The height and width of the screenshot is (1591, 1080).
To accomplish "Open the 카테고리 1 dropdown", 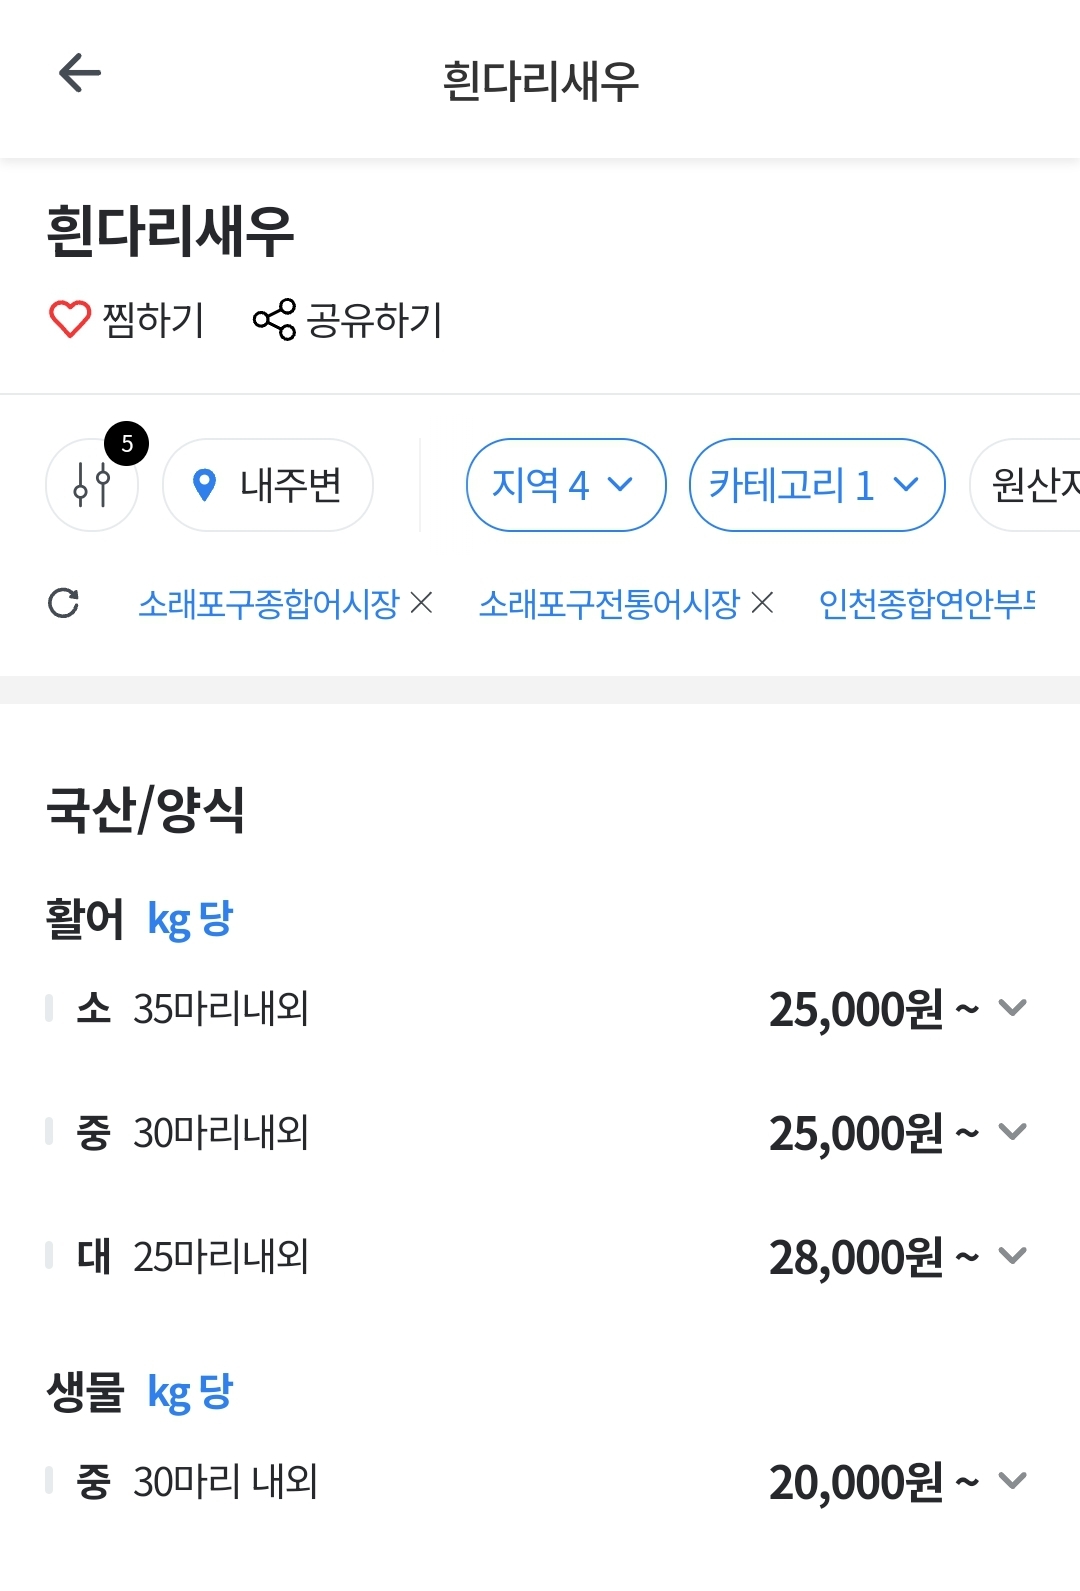I will pos(817,485).
